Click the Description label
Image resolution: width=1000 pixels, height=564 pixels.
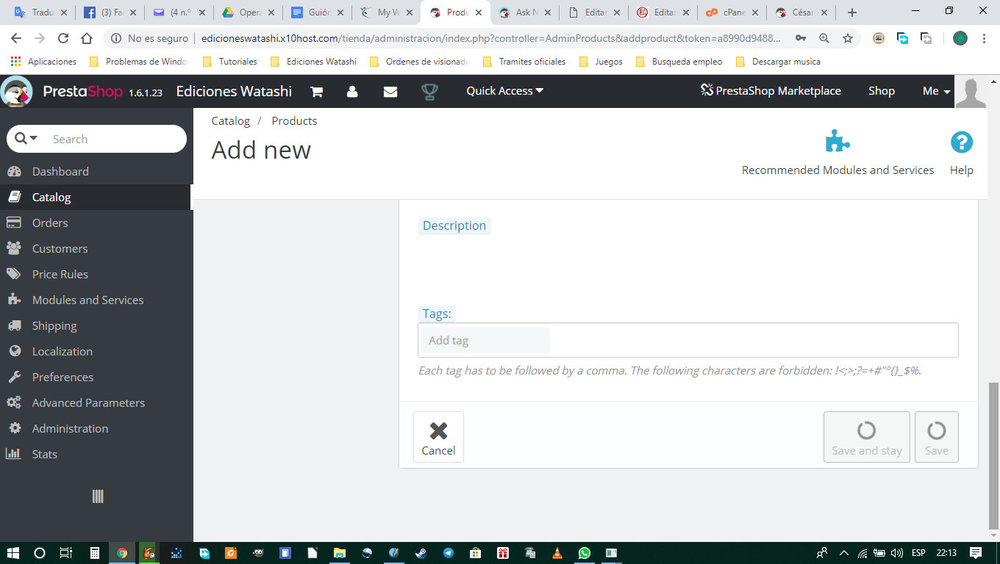(454, 225)
